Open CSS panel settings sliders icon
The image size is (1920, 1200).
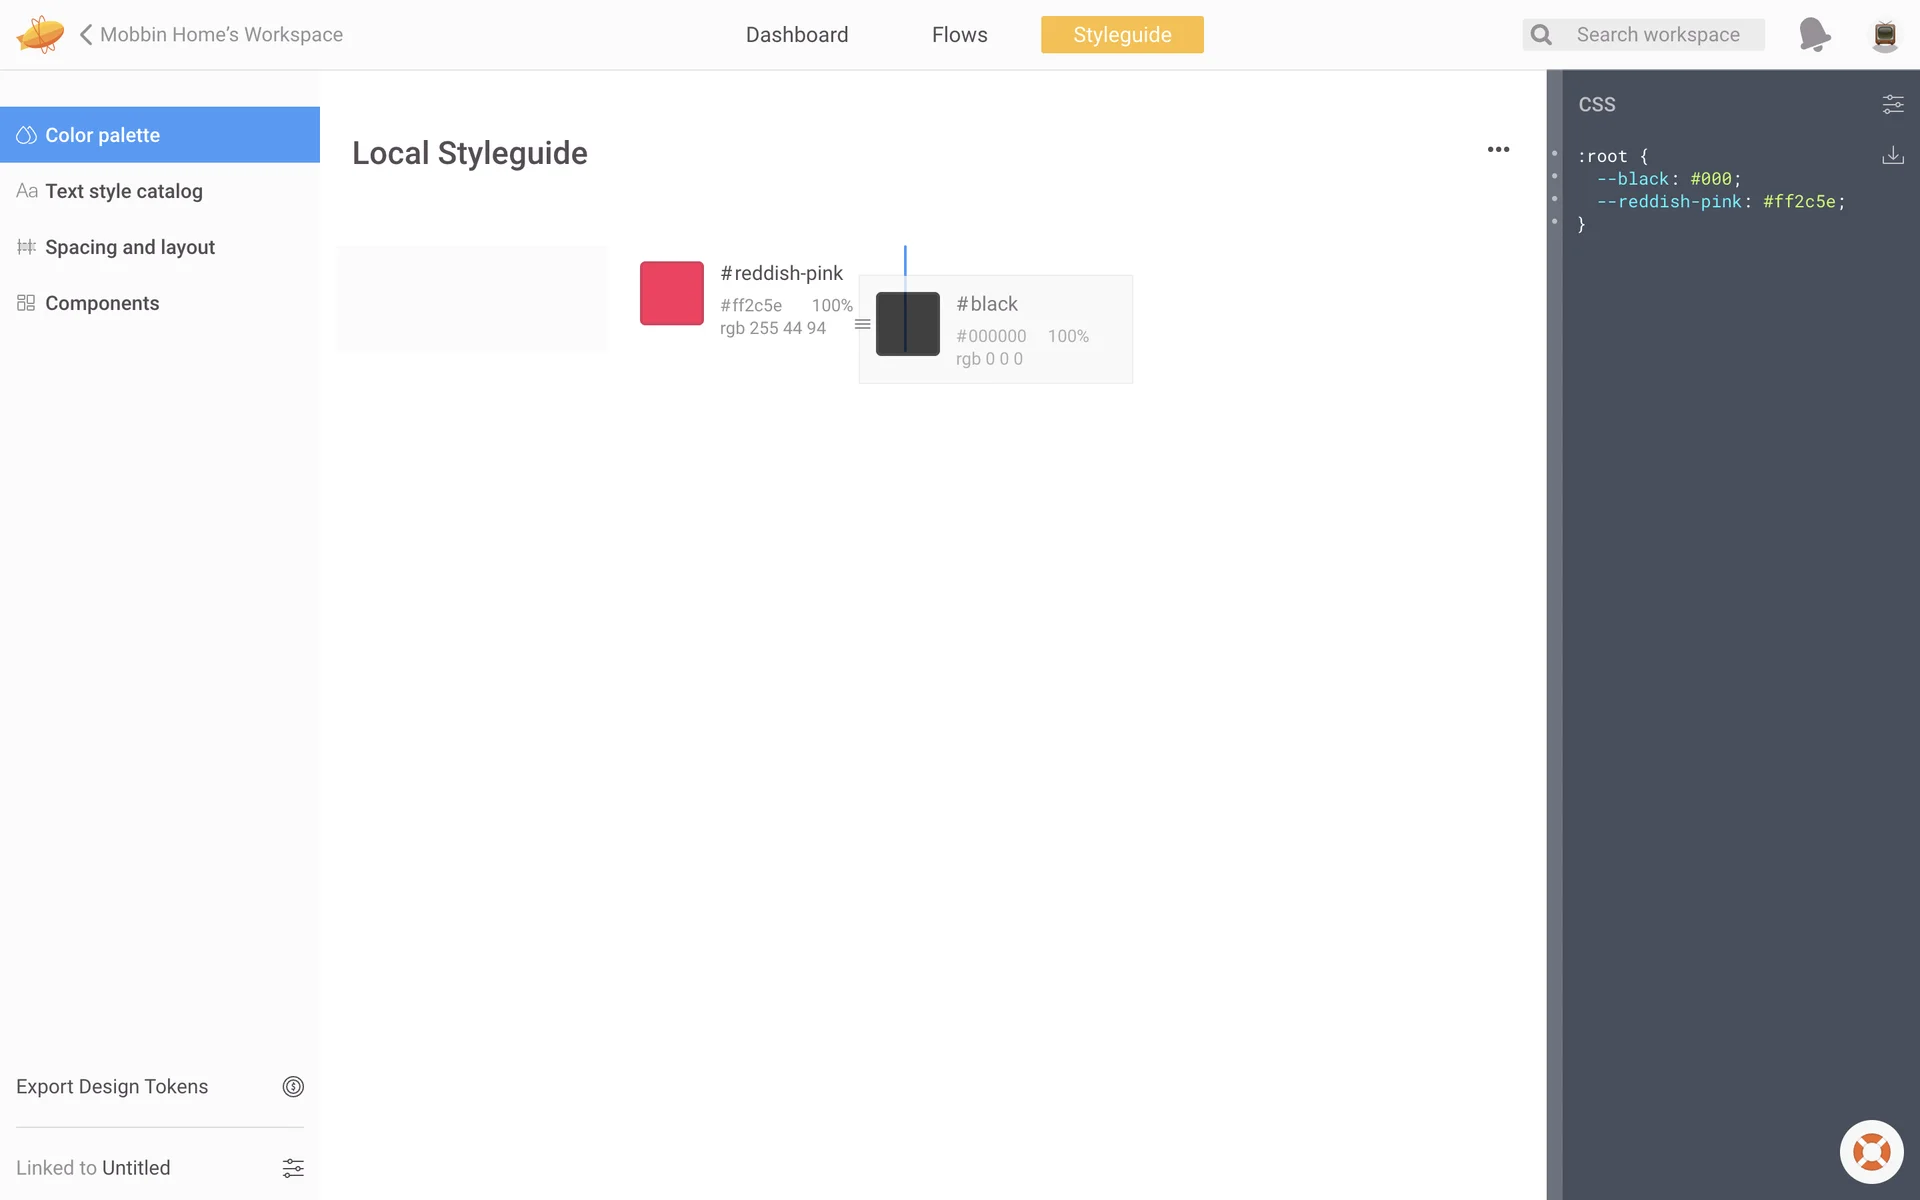(x=1892, y=104)
